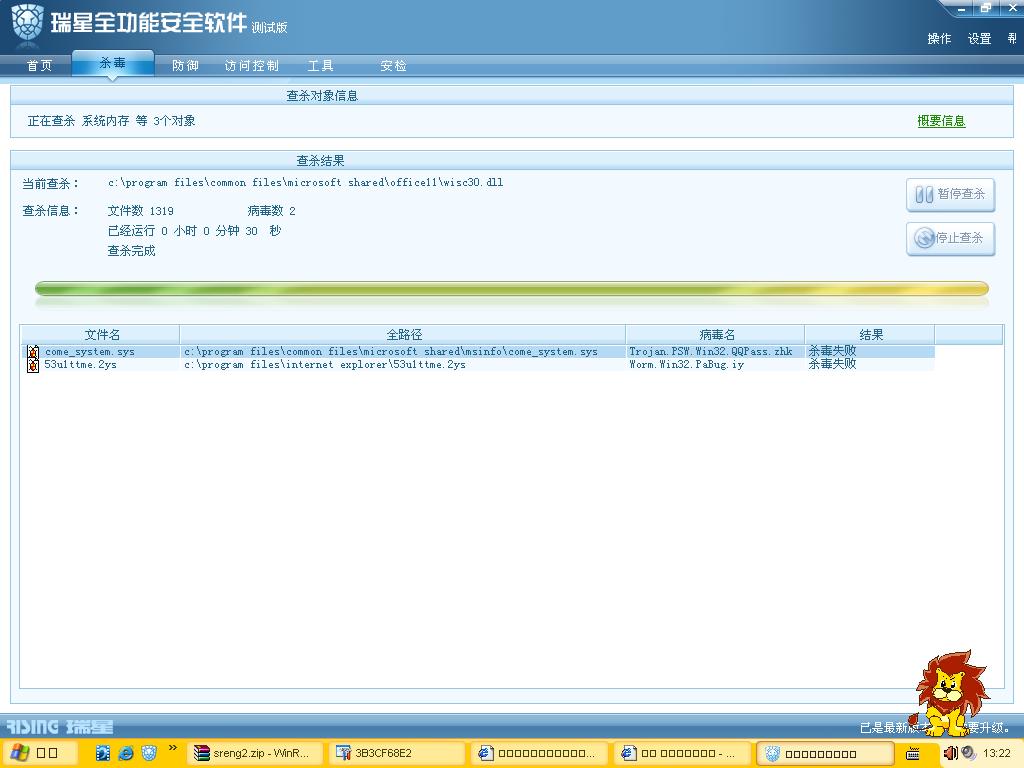
Task: Open the 访问控制 access control tab
Action: tap(251, 65)
